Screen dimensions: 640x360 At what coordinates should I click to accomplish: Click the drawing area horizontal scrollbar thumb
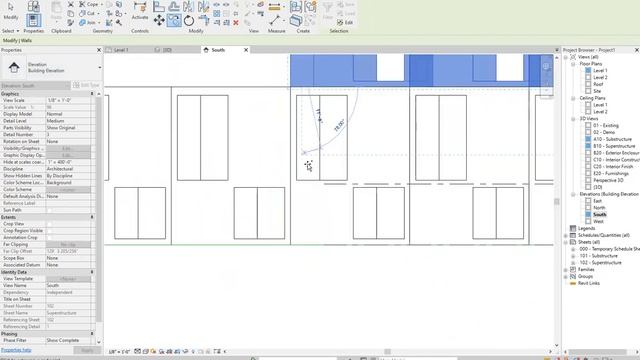click(387, 351)
